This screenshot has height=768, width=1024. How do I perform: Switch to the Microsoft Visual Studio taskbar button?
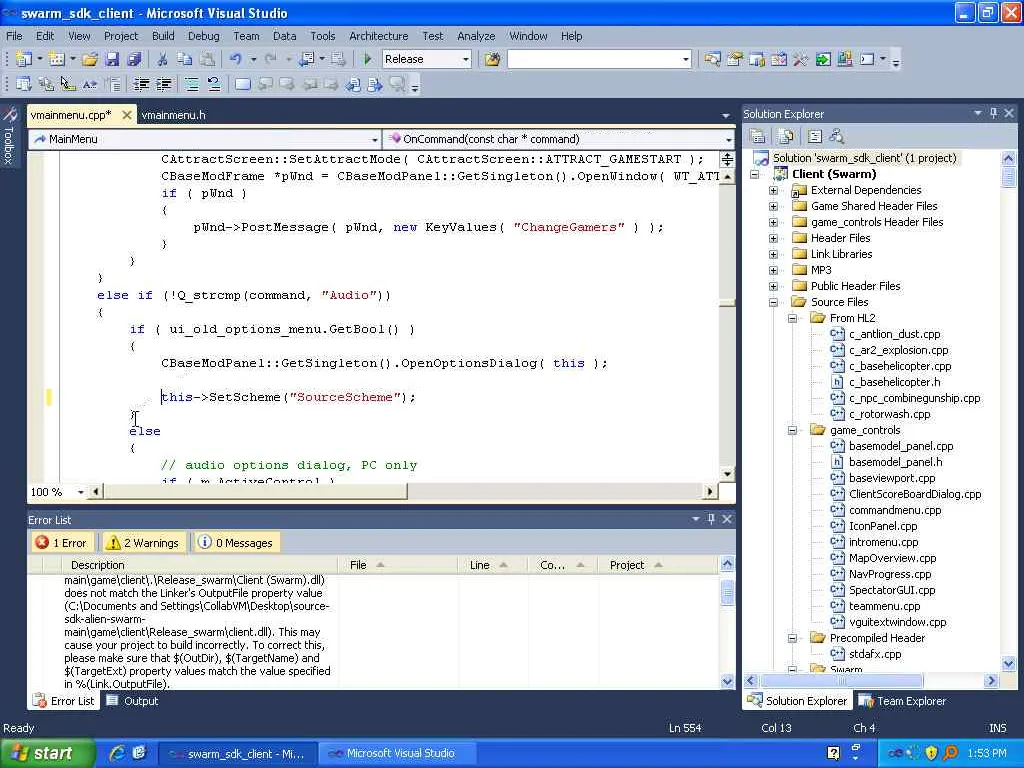pos(400,753)
